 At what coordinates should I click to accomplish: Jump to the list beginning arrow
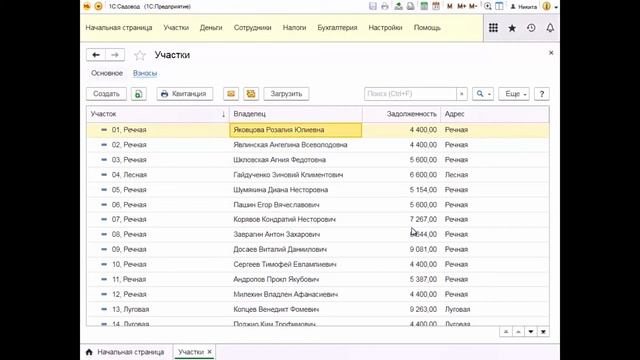coord(506,331)
